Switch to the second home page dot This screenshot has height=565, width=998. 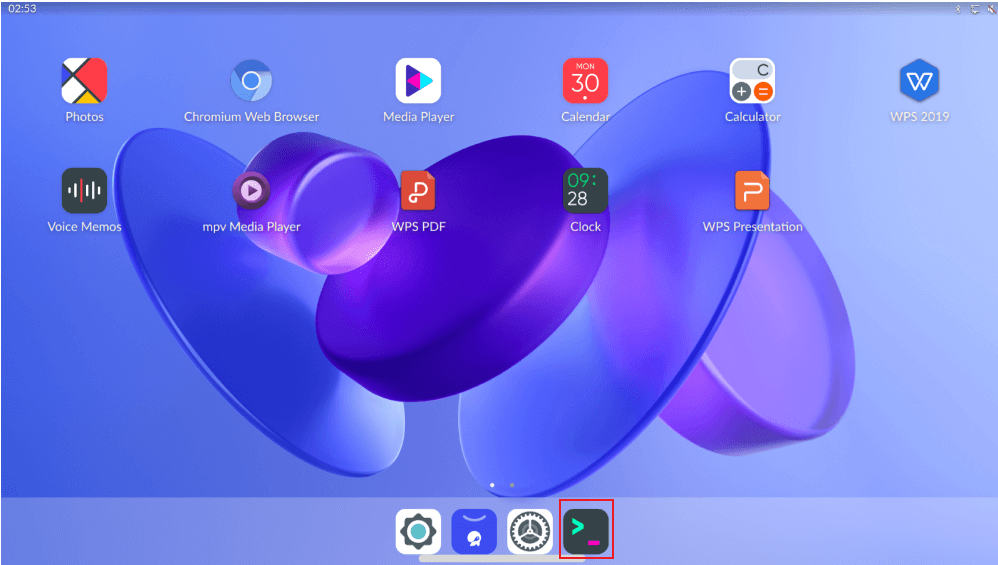point(512,485)
